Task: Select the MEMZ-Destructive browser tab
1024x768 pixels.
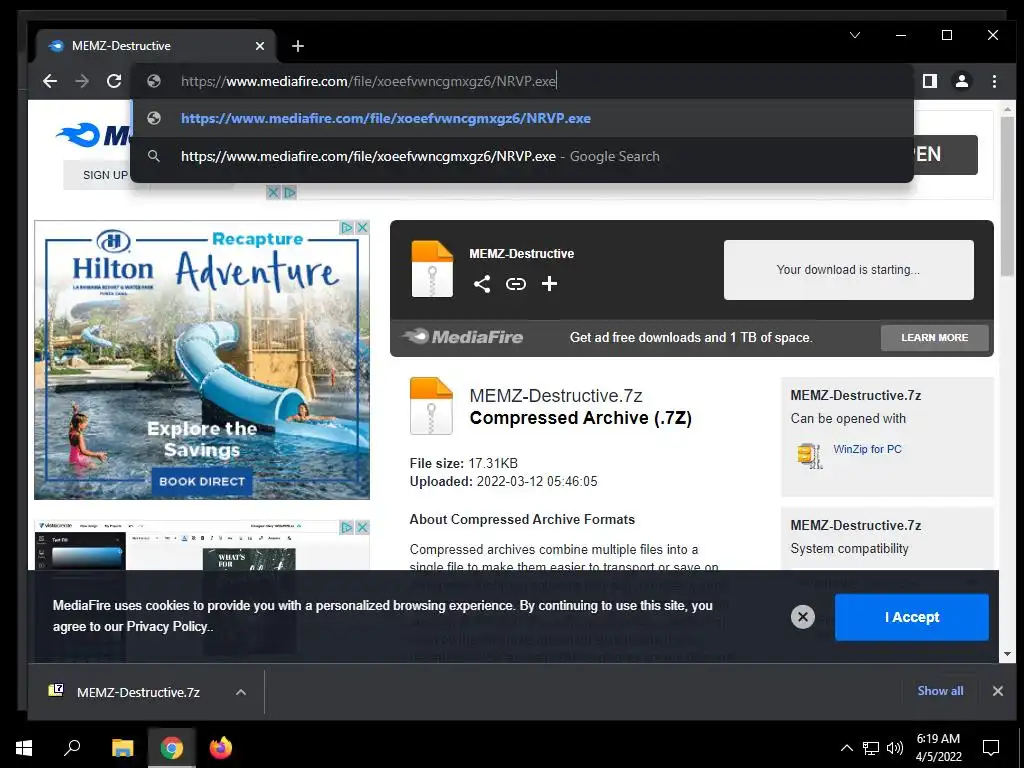Action: [x=155, y=46]
